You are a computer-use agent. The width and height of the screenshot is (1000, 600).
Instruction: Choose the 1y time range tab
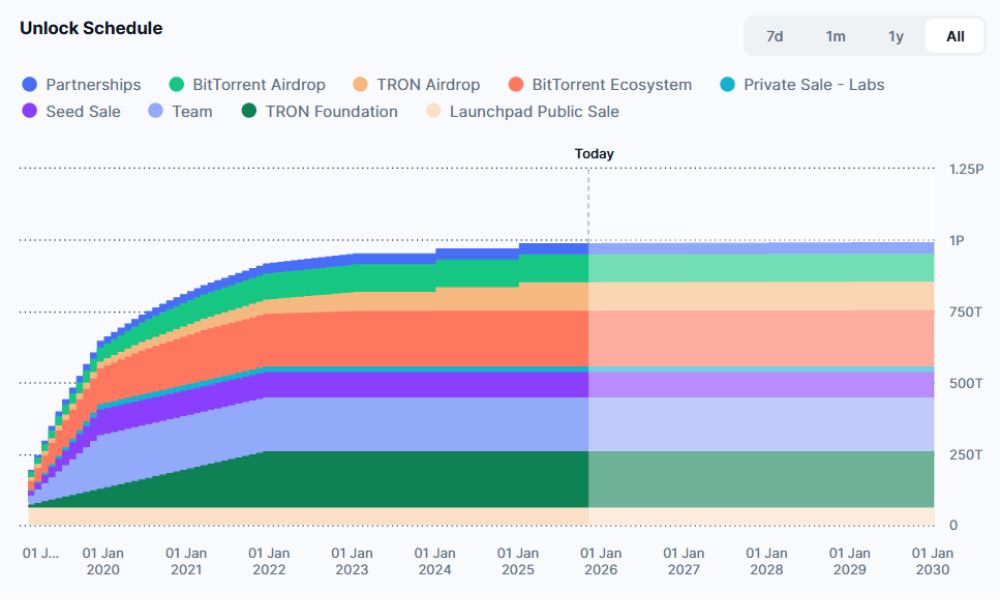[896, 36]
